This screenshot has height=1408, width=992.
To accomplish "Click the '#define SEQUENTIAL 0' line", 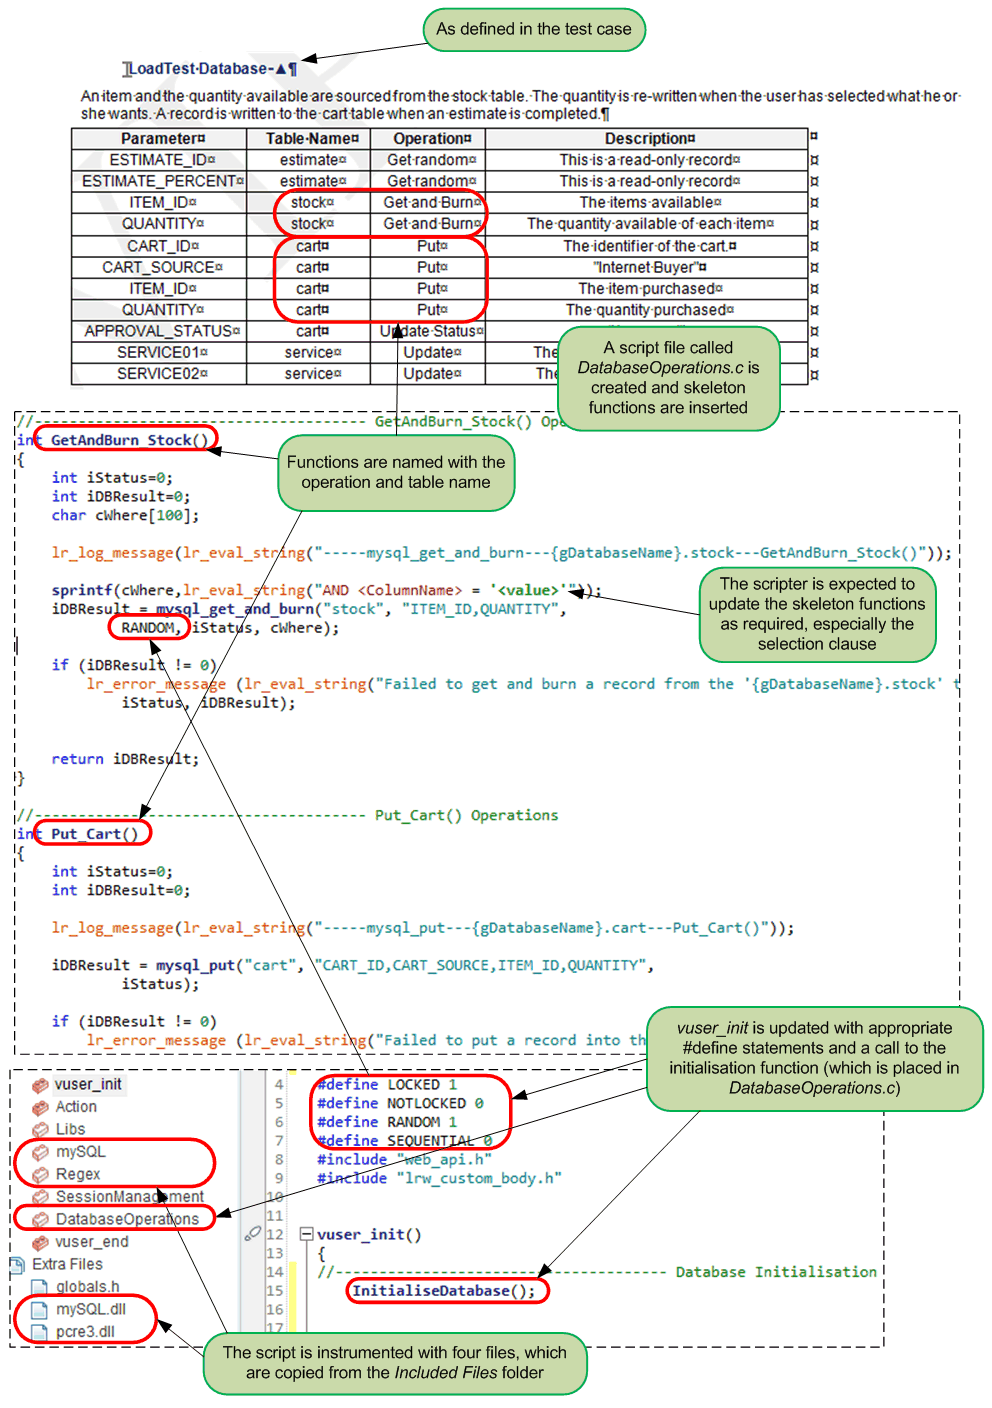I will click(404, 1141).
